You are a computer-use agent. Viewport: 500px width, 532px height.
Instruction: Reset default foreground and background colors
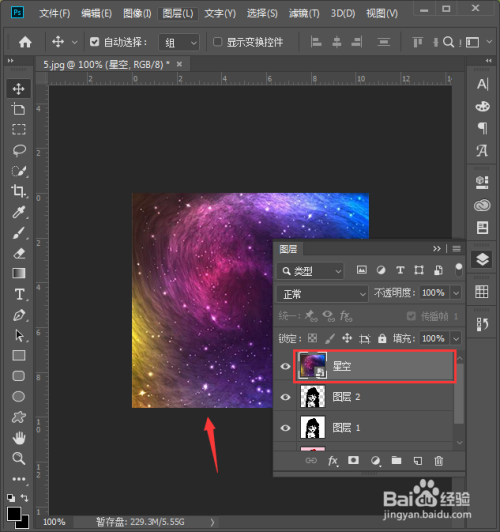11,498
